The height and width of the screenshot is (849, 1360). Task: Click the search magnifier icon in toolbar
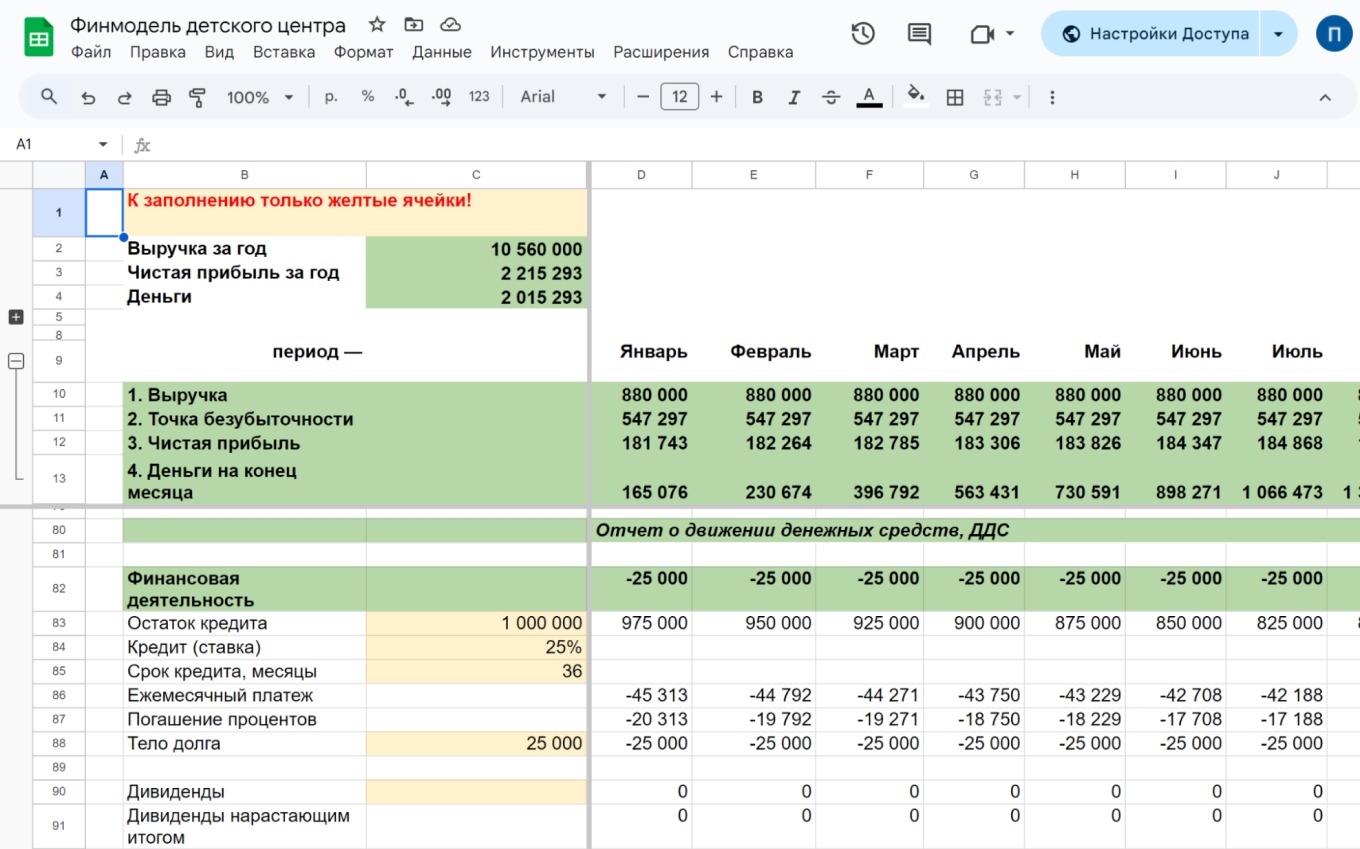48,97
